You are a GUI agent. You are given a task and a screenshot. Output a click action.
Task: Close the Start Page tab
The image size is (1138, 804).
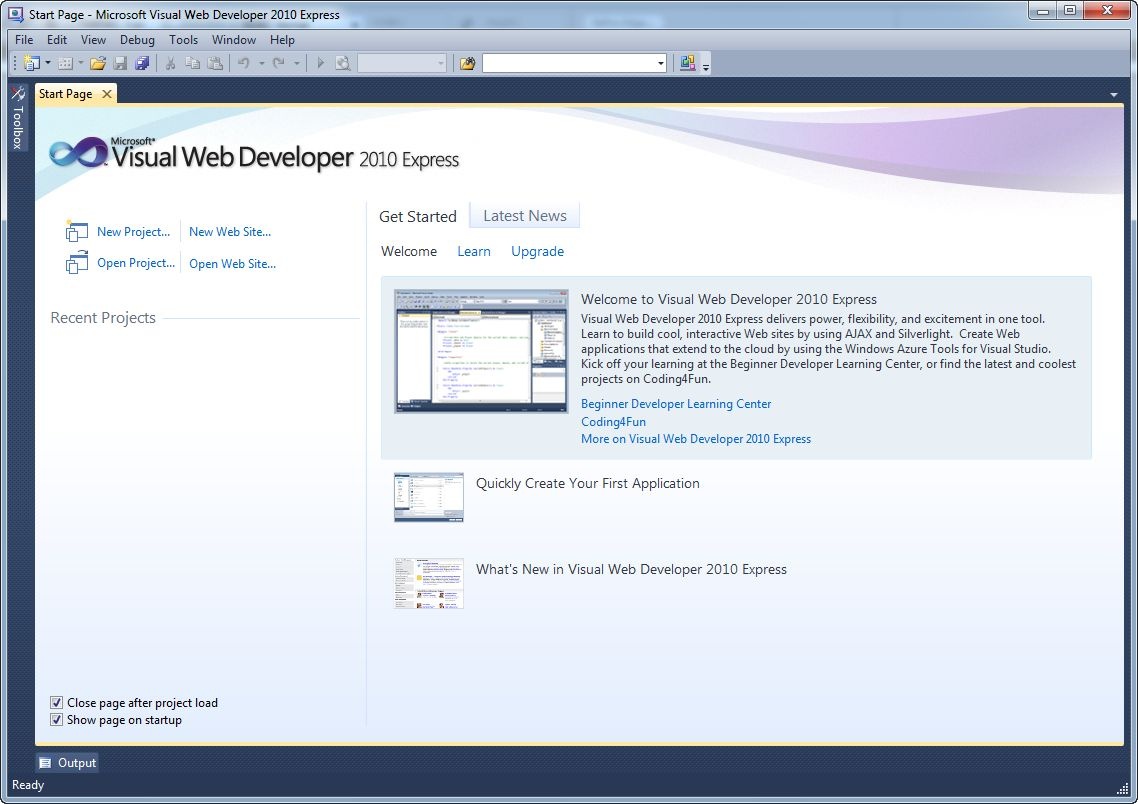pyautogui.click(x=107, y=94)
